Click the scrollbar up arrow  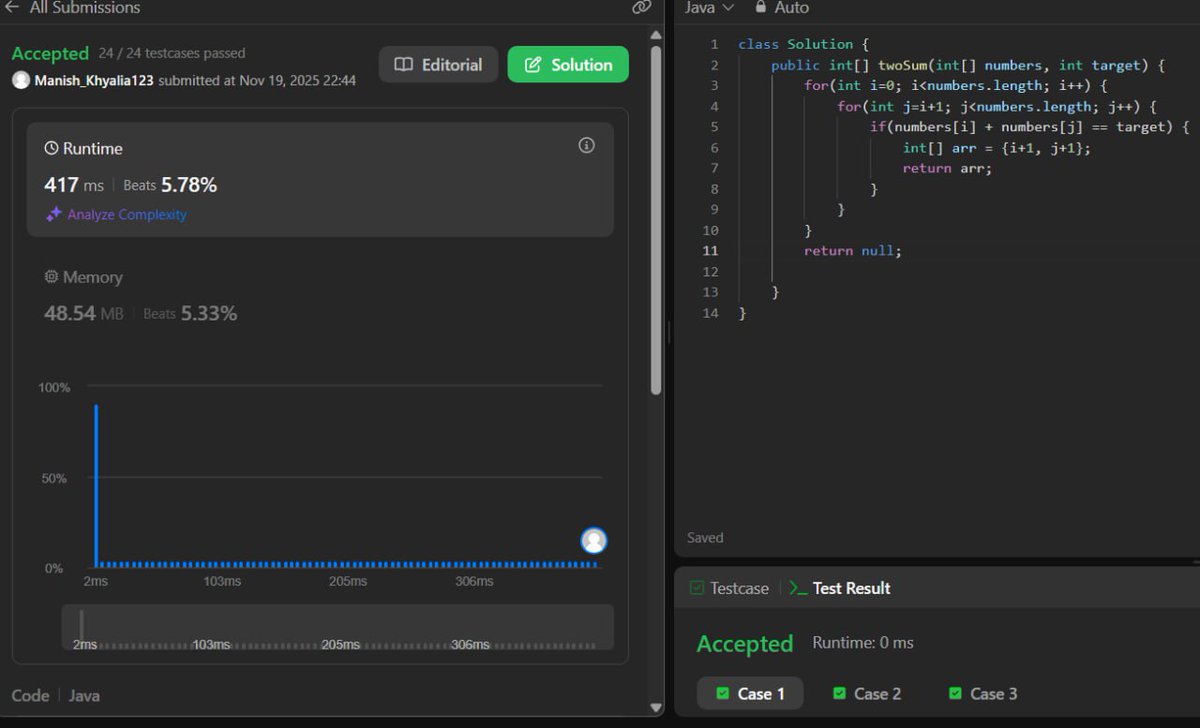tap(656, 35)
